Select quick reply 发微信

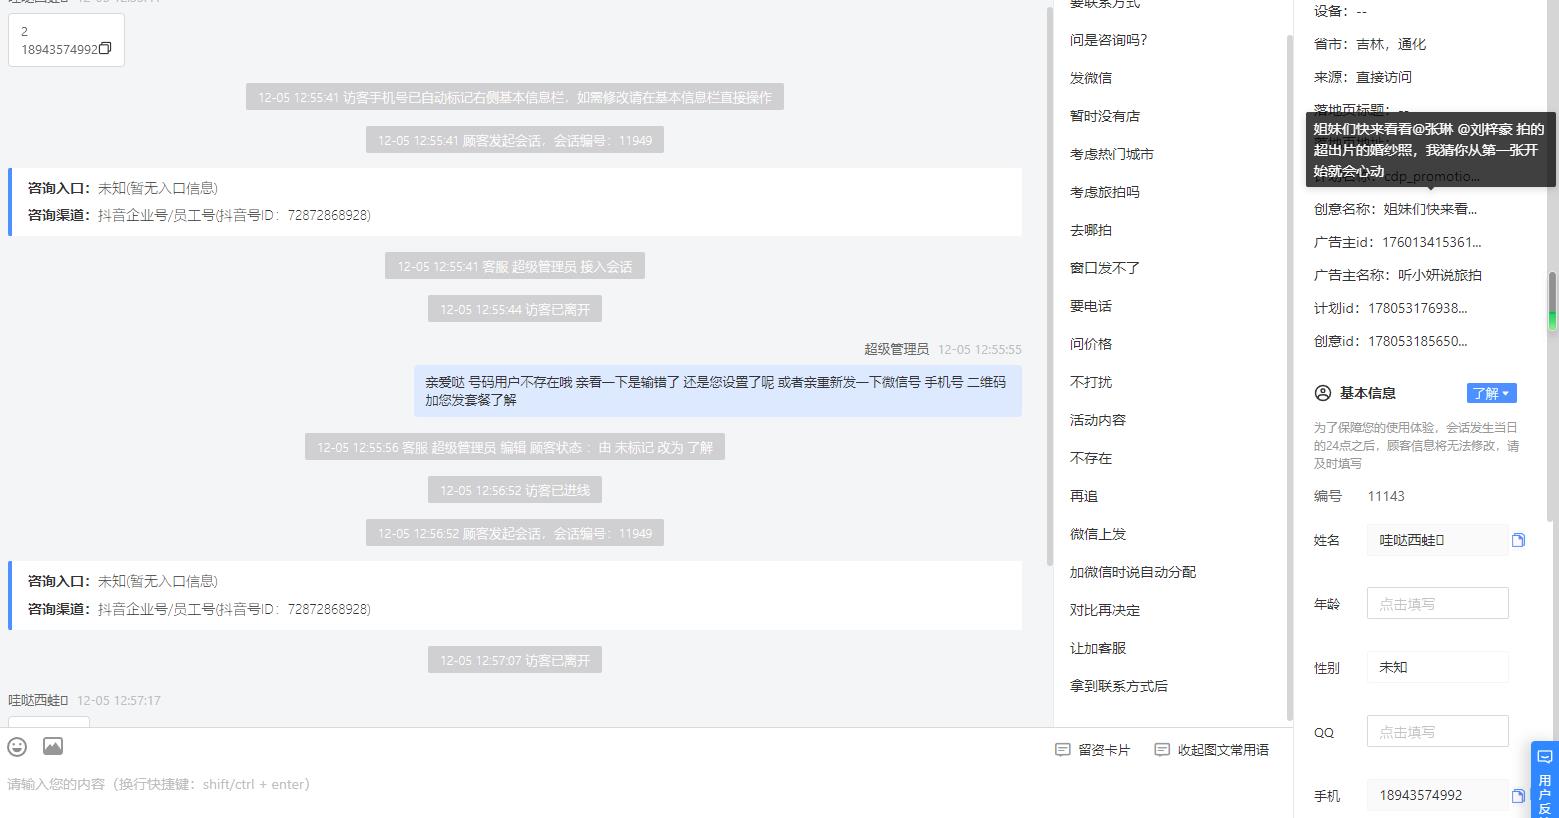(1091, 78)
